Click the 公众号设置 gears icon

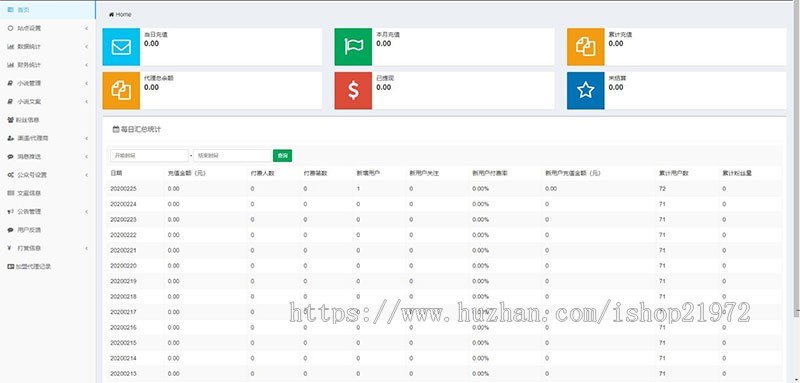point(11,175)
